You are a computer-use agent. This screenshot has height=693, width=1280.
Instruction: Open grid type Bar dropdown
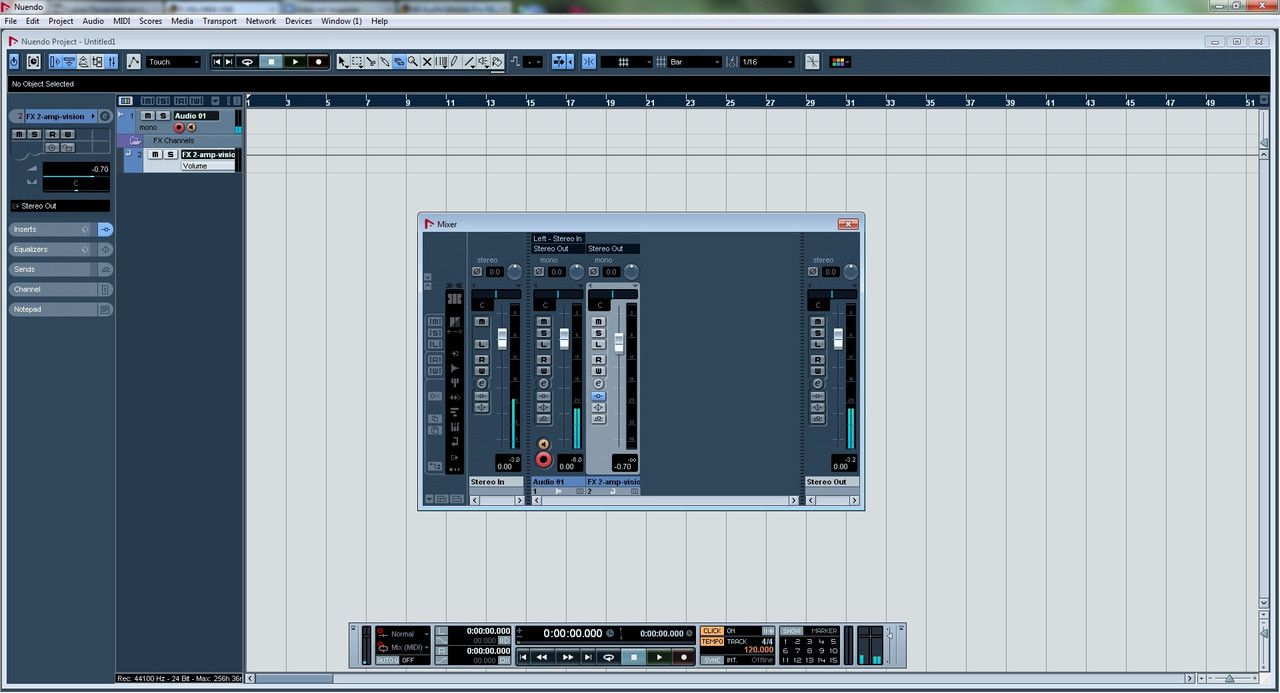coord(694,62)
